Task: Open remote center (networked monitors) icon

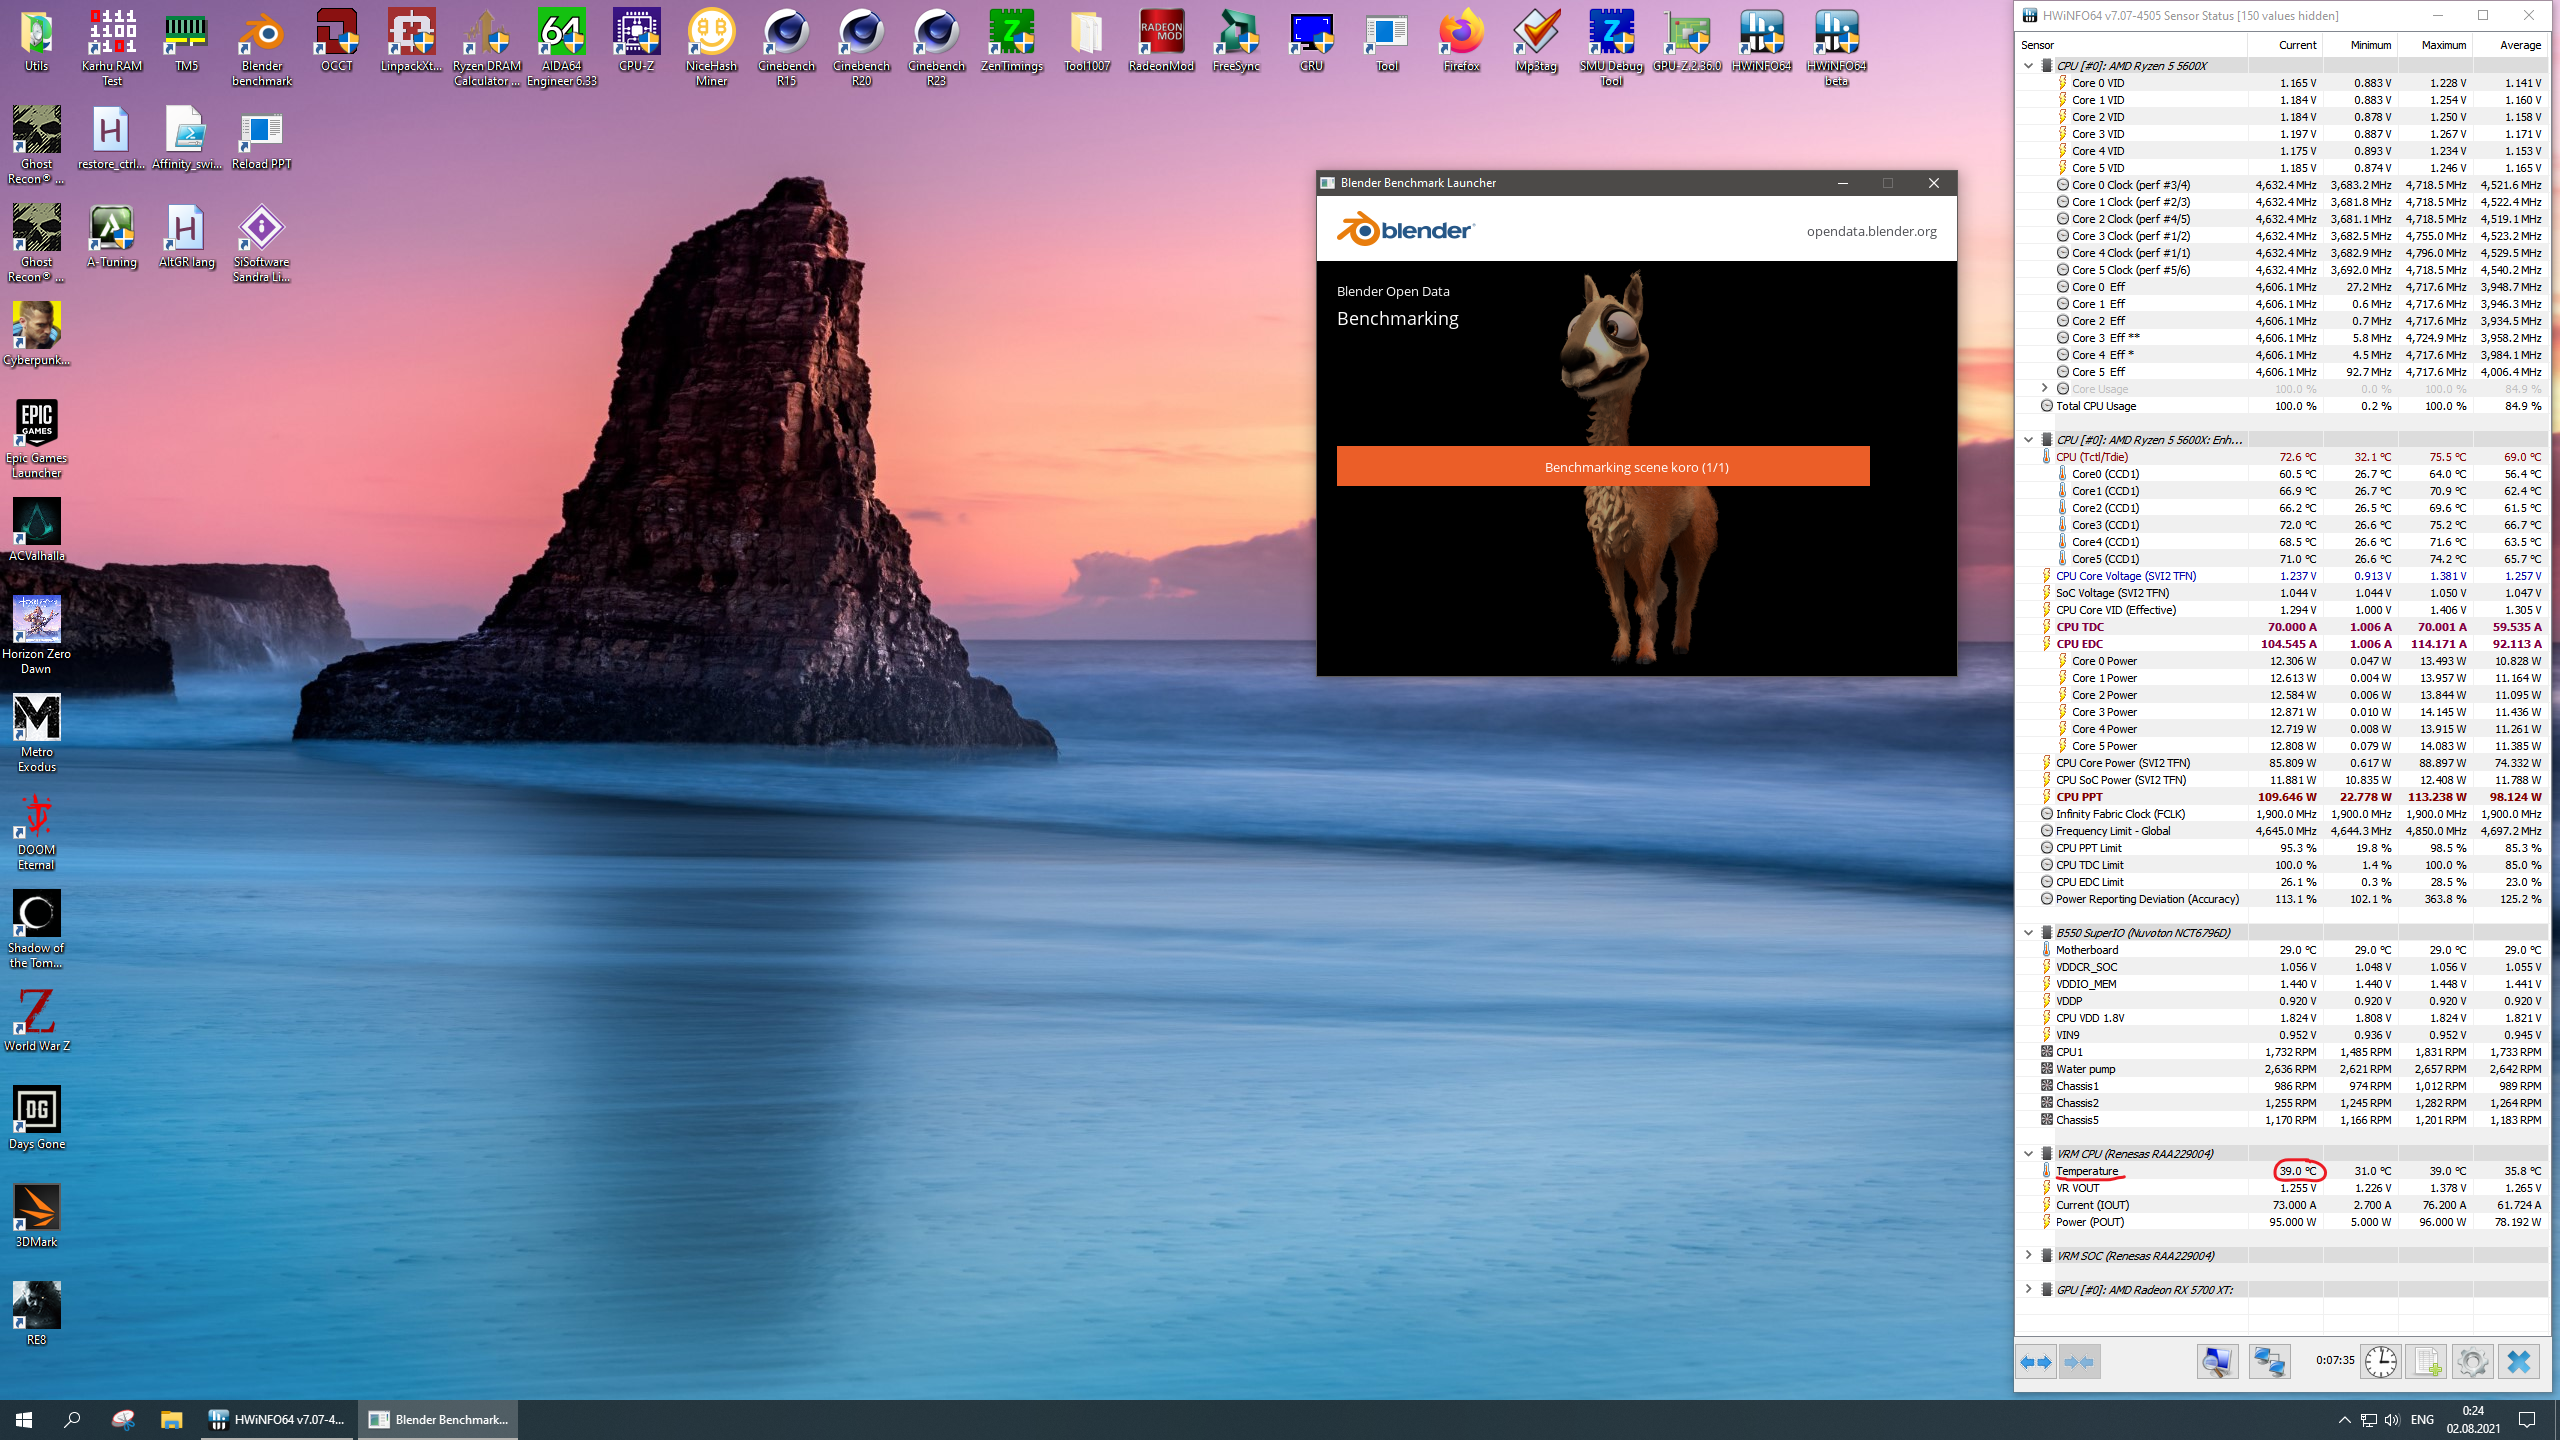Action: click(2269, 1362)
